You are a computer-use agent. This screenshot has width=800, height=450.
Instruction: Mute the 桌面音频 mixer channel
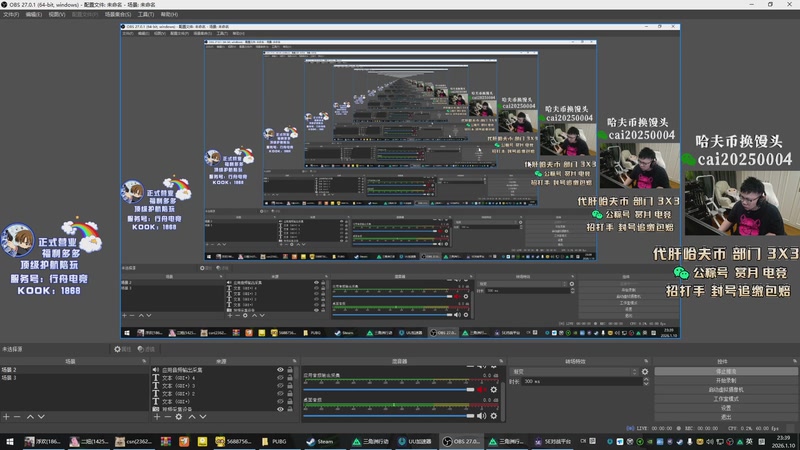point(482,416)
